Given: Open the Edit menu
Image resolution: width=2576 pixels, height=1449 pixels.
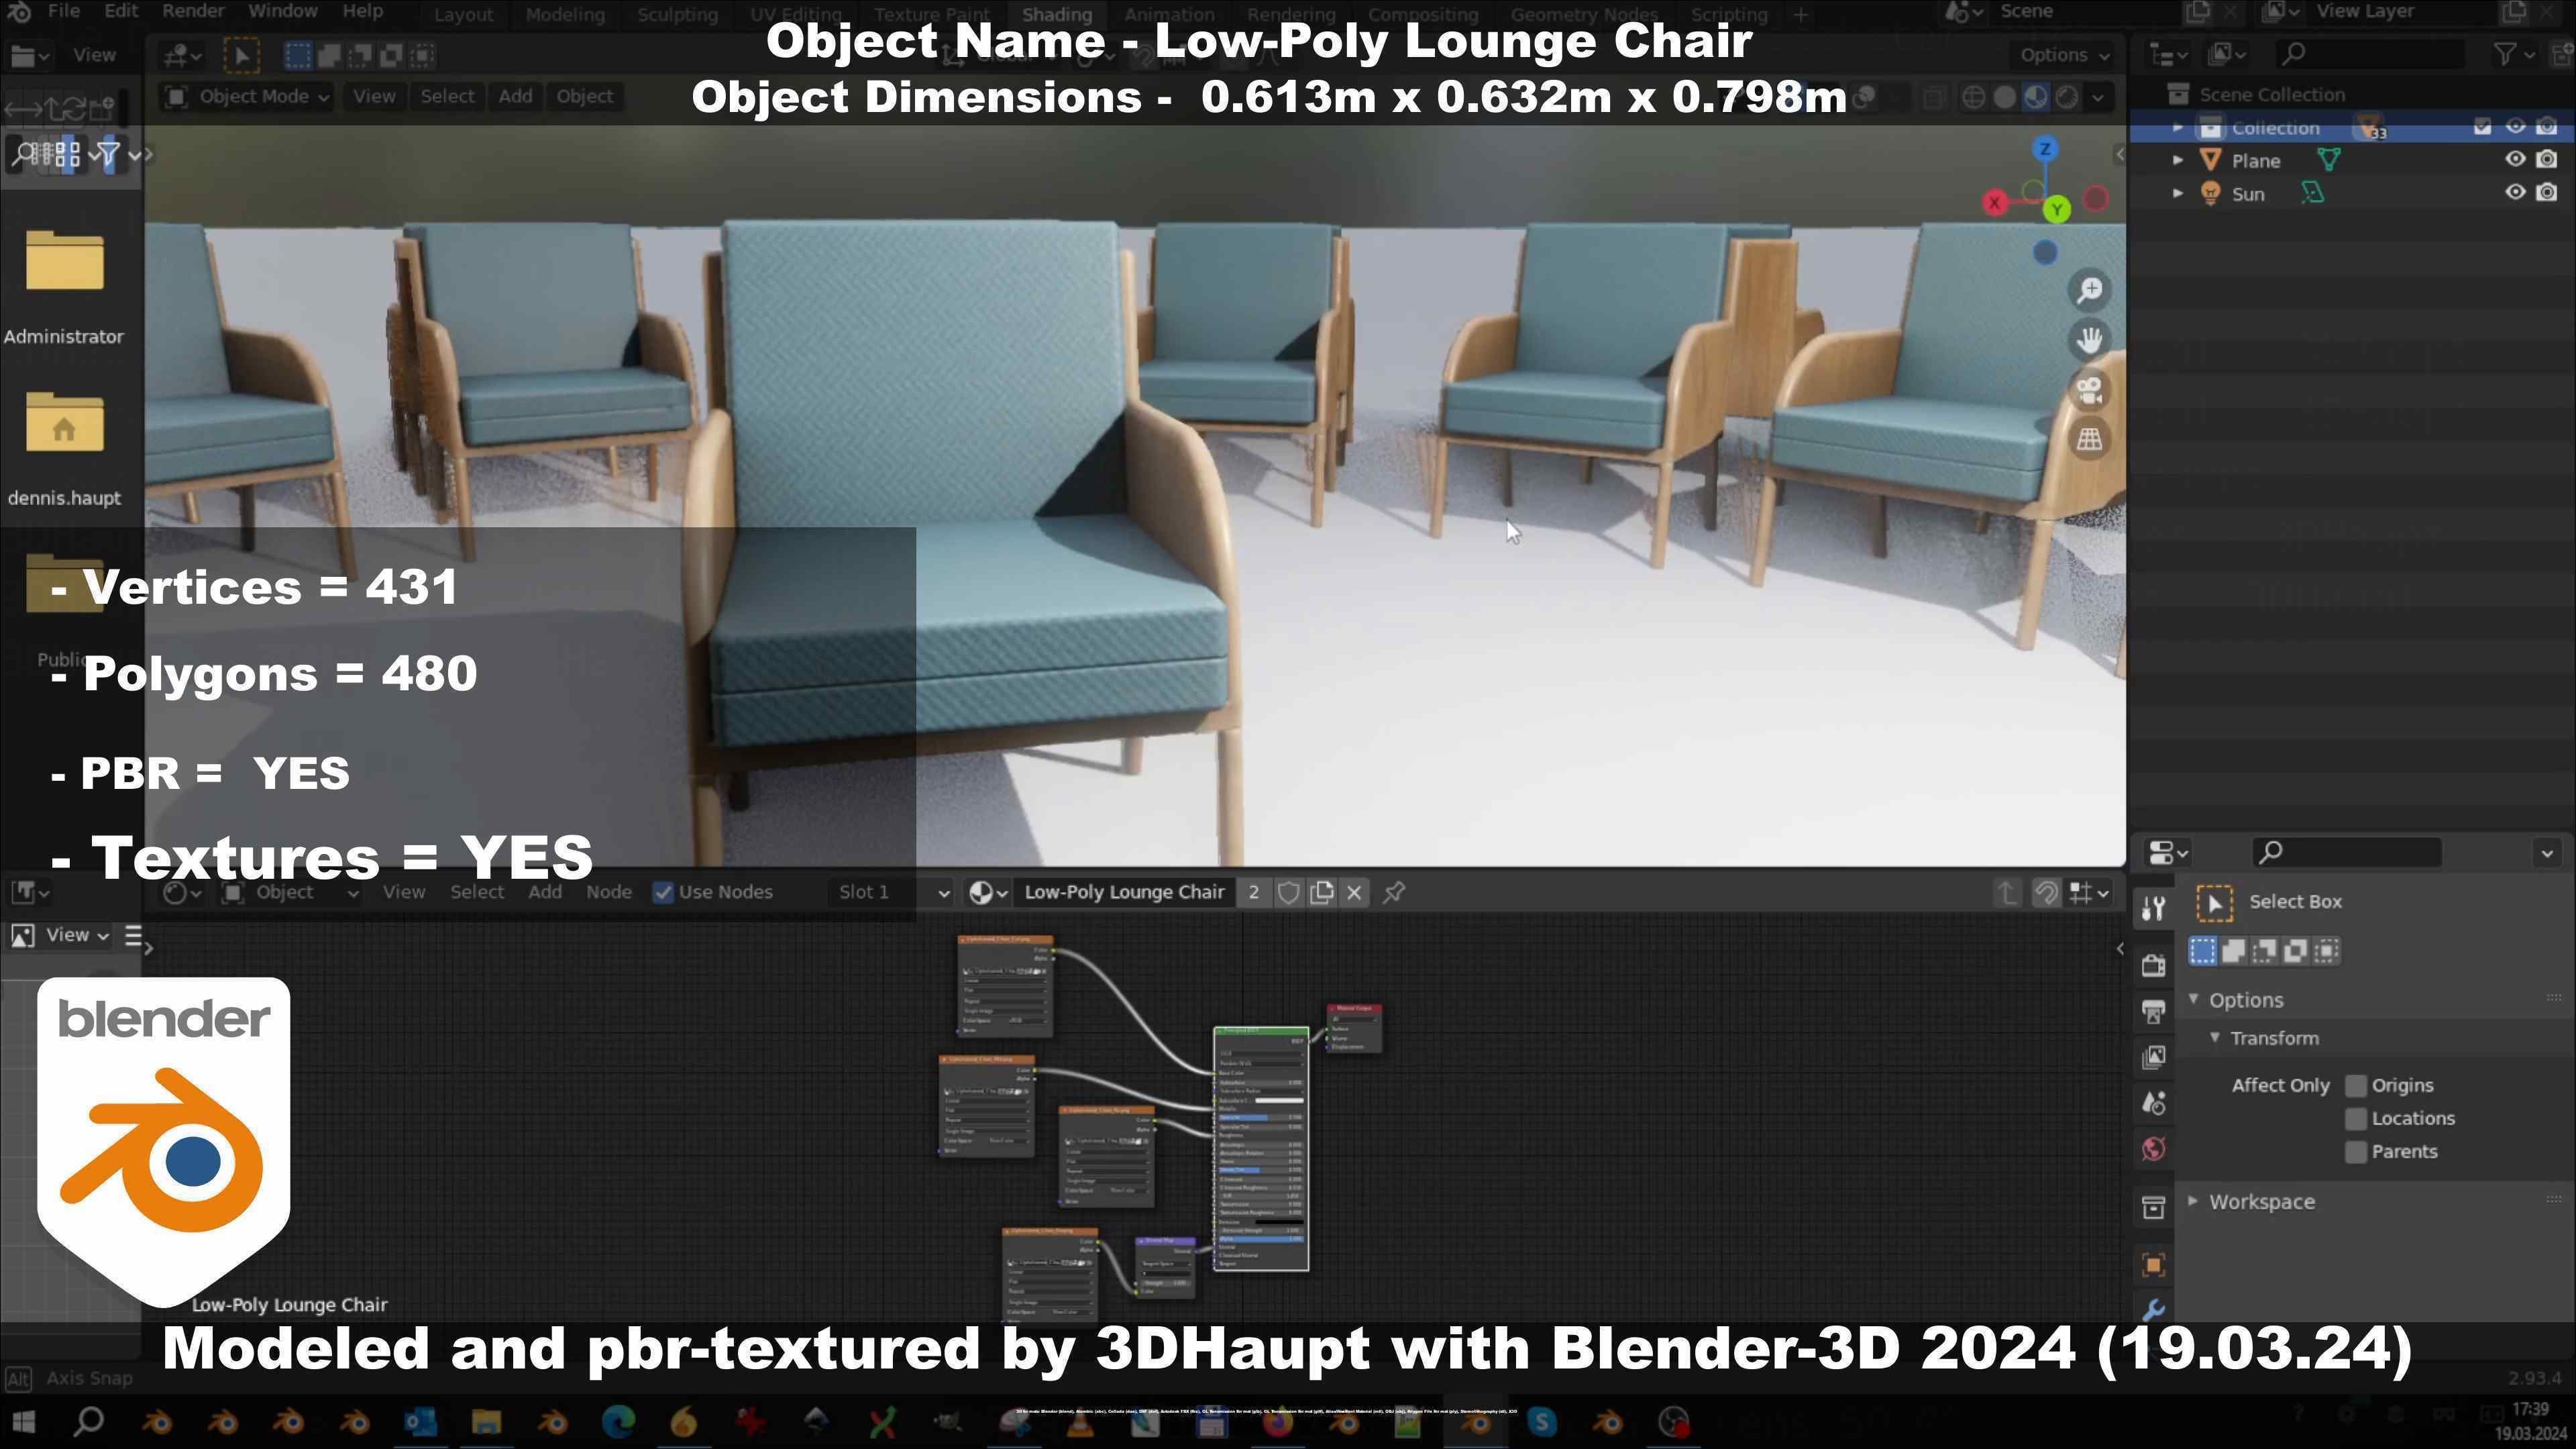Looking at the screenshot, I should tap(120, 12).
